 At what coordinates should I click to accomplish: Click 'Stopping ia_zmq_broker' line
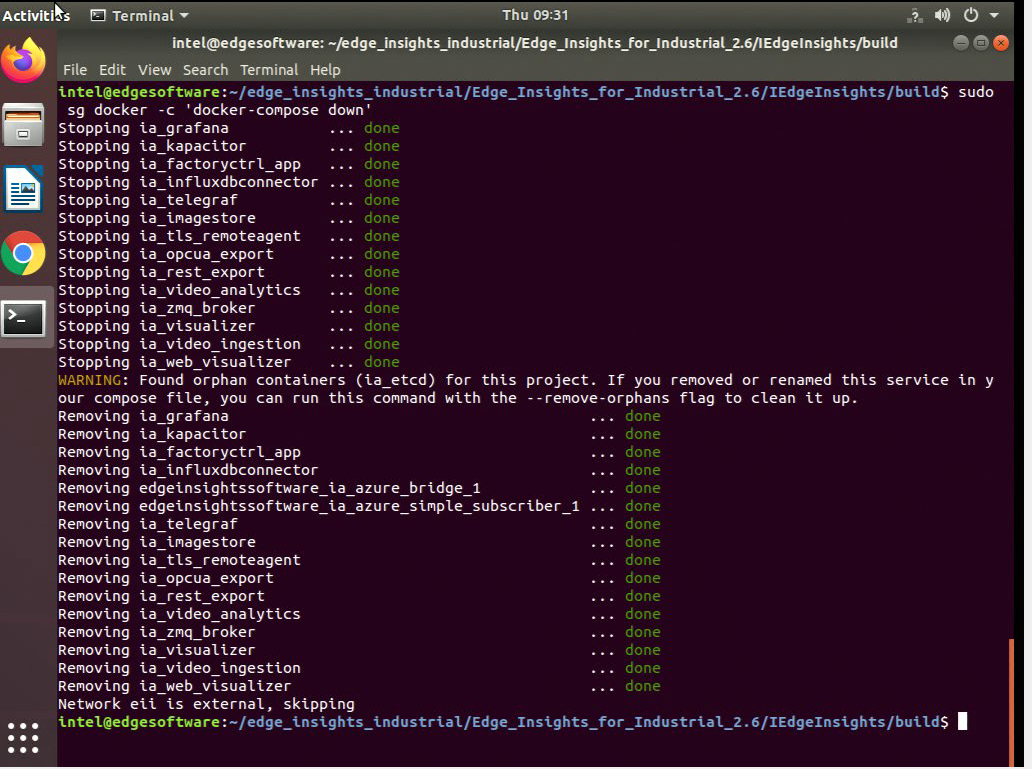pos(228,308)
